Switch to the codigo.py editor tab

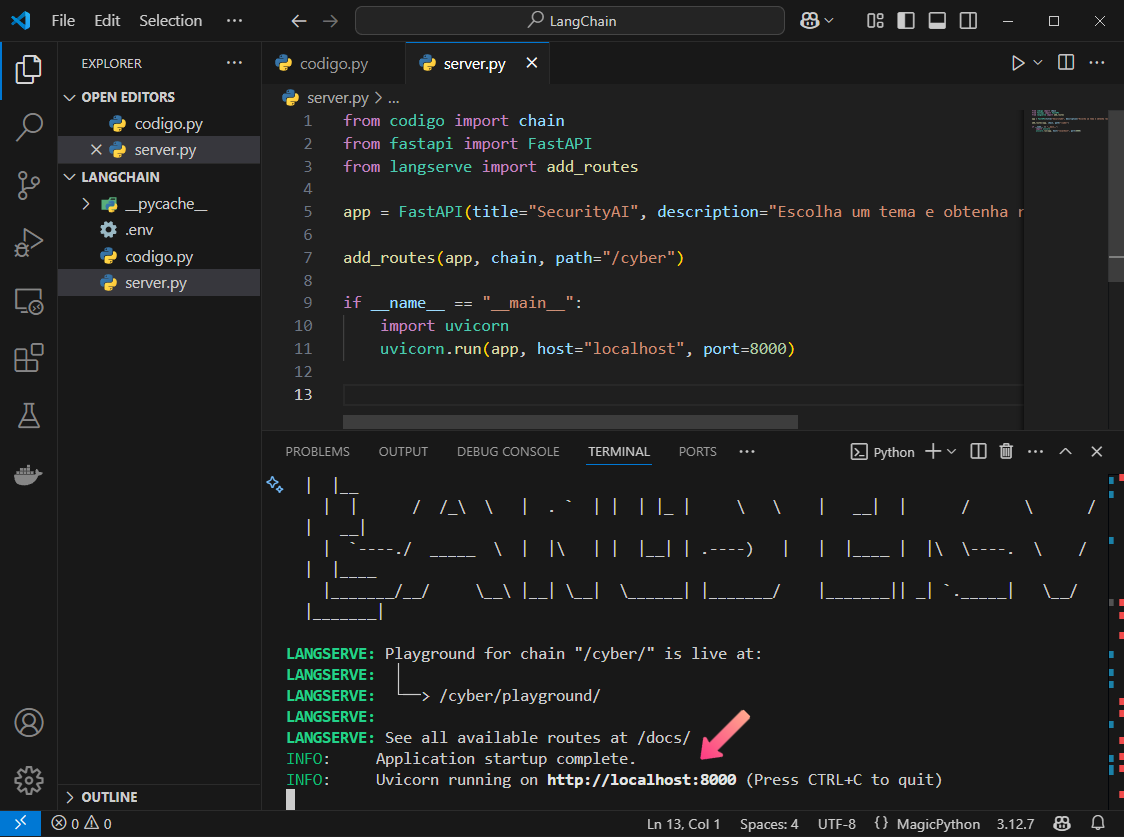[x=333, y=64]
